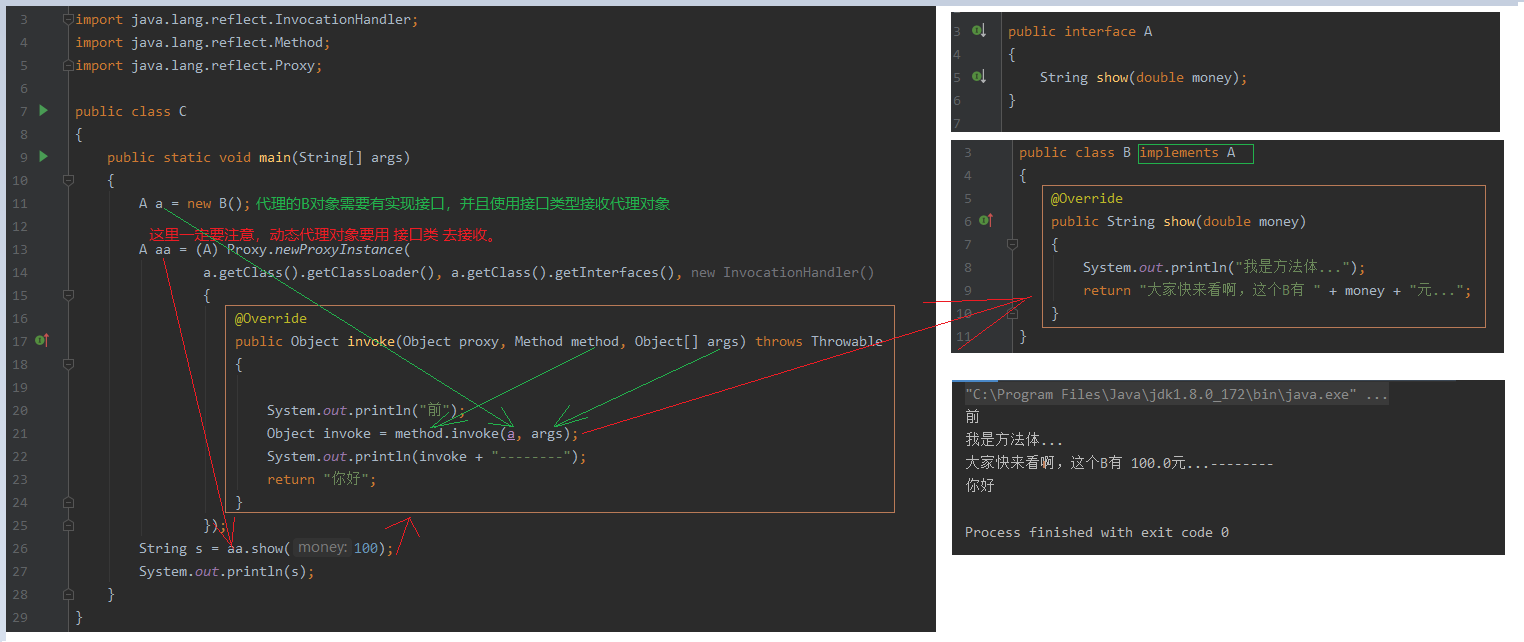Screen dimensions: 1524x642
Task: Place cursor on InvocationHandler import line
Action: pyautogui.click(x=247, y=19)
